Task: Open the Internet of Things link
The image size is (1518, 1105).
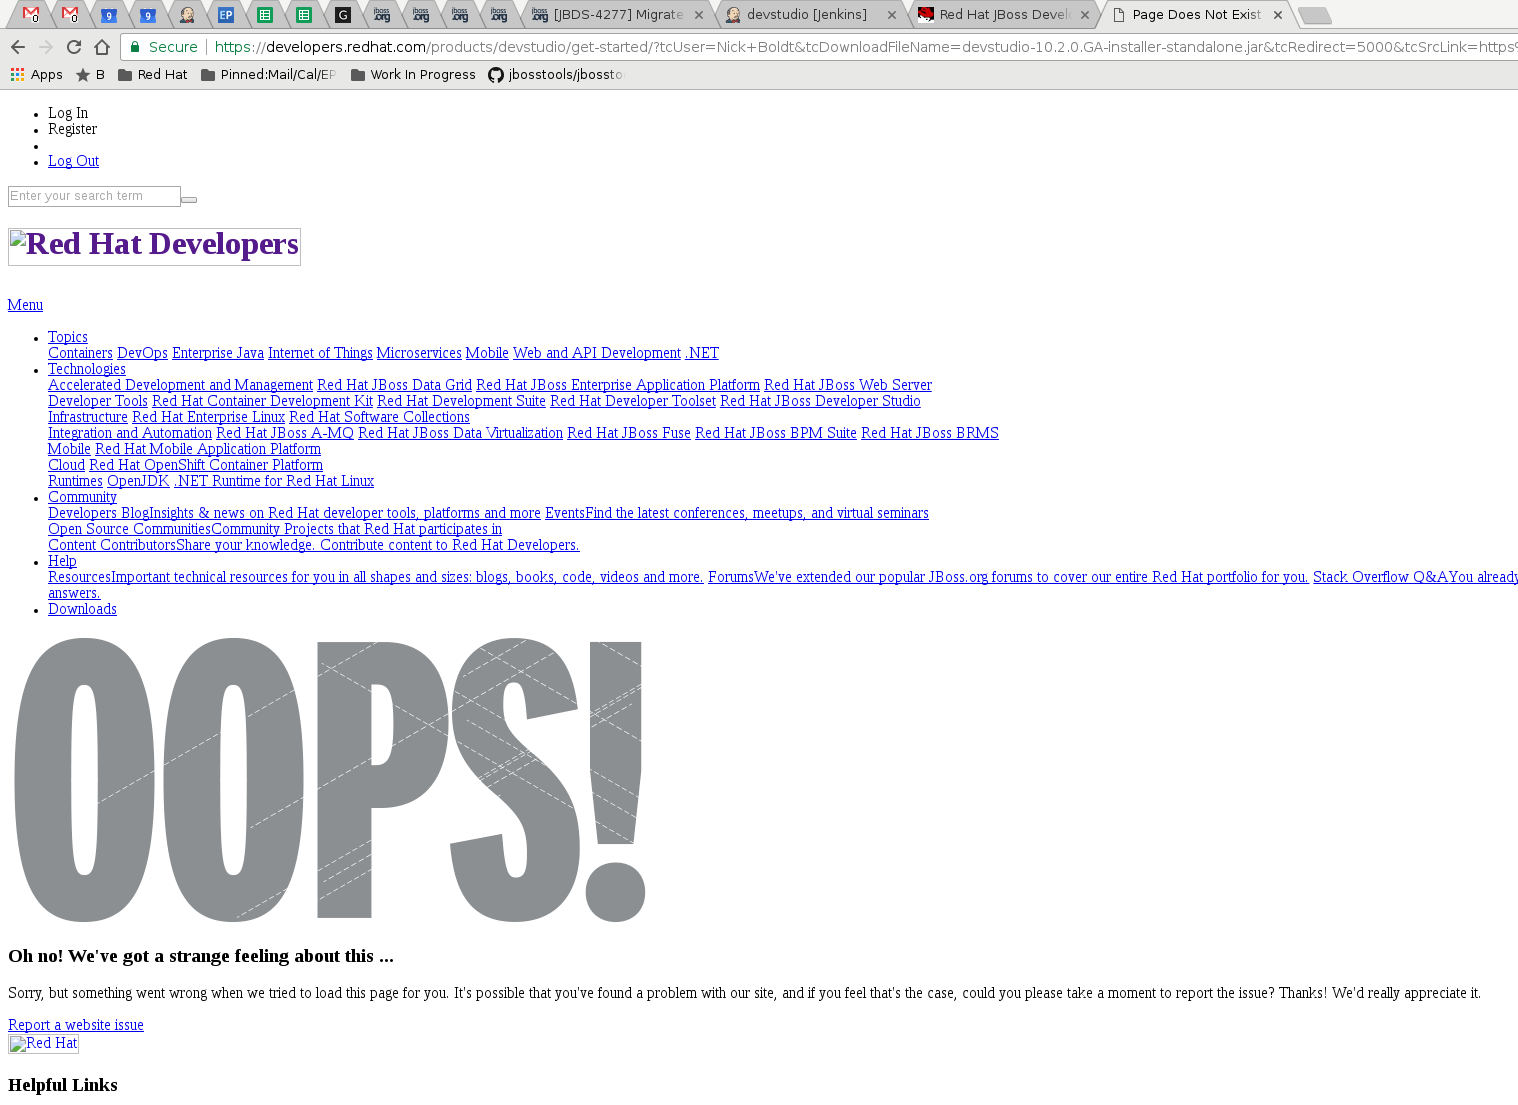Action: pyautogui.click(x=320, y=353)
